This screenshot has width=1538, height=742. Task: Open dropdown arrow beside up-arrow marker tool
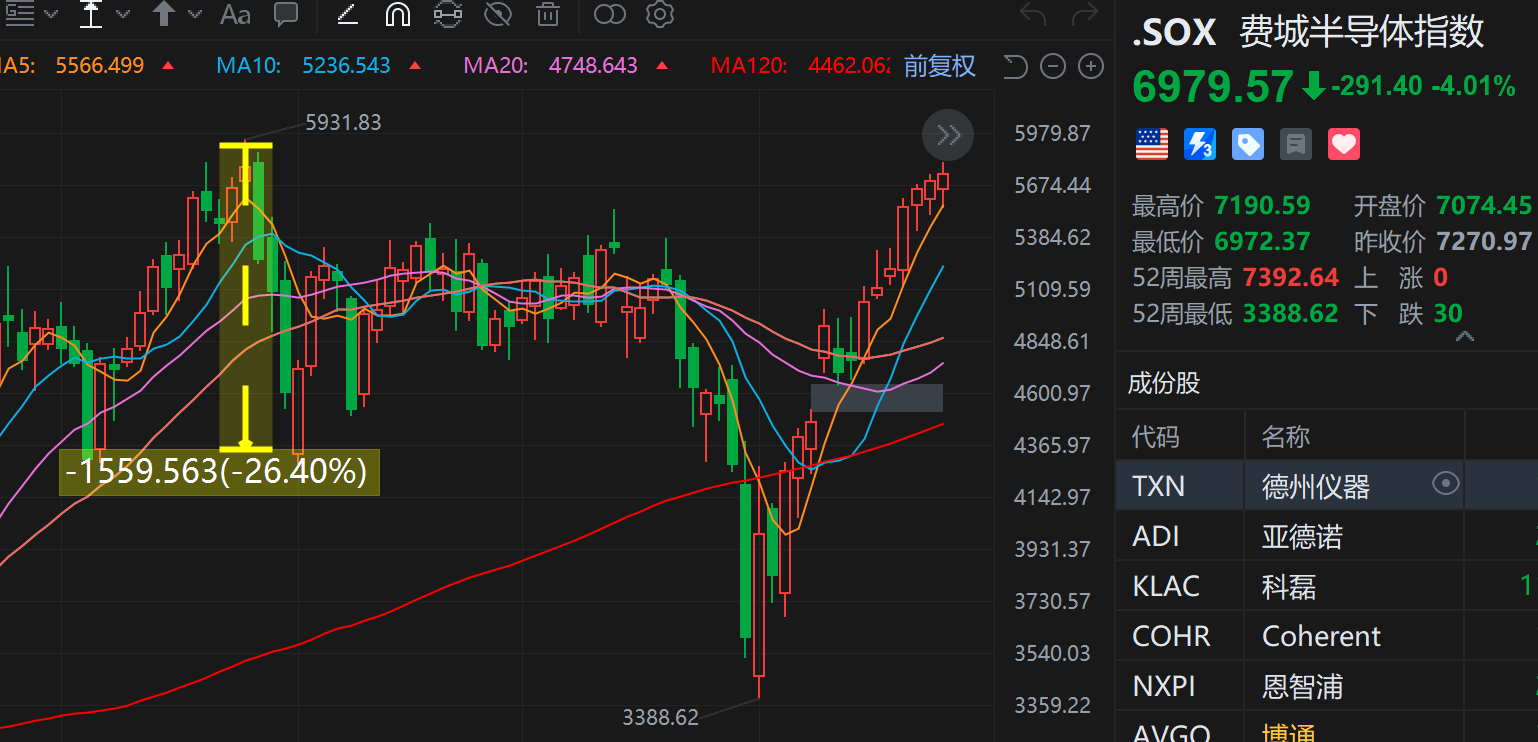[x=195, y=14]
